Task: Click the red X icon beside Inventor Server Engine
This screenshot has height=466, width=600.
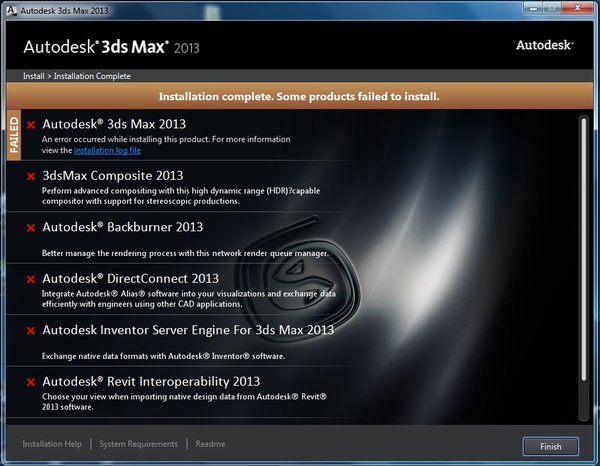Action: [31, 331]
